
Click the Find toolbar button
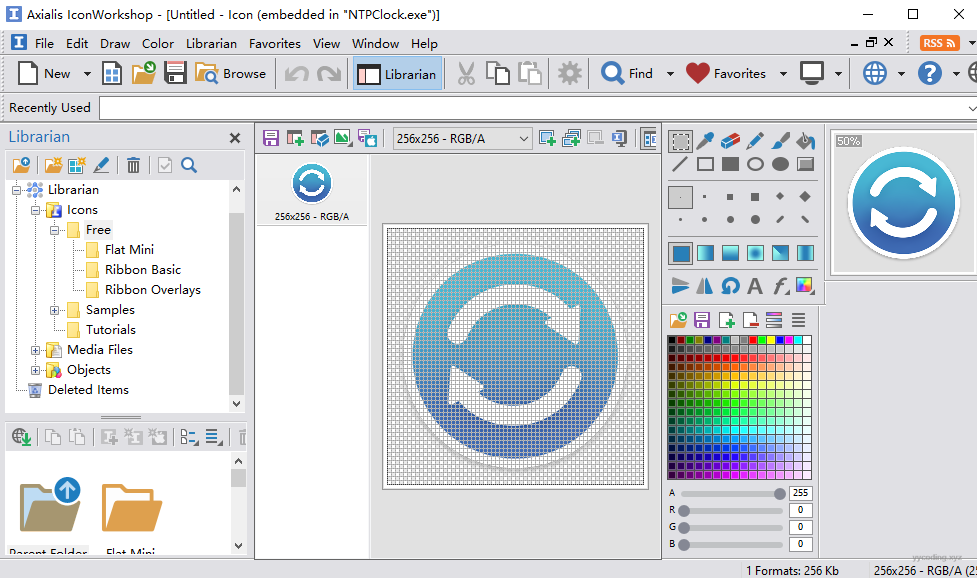(x=627, y=74)
